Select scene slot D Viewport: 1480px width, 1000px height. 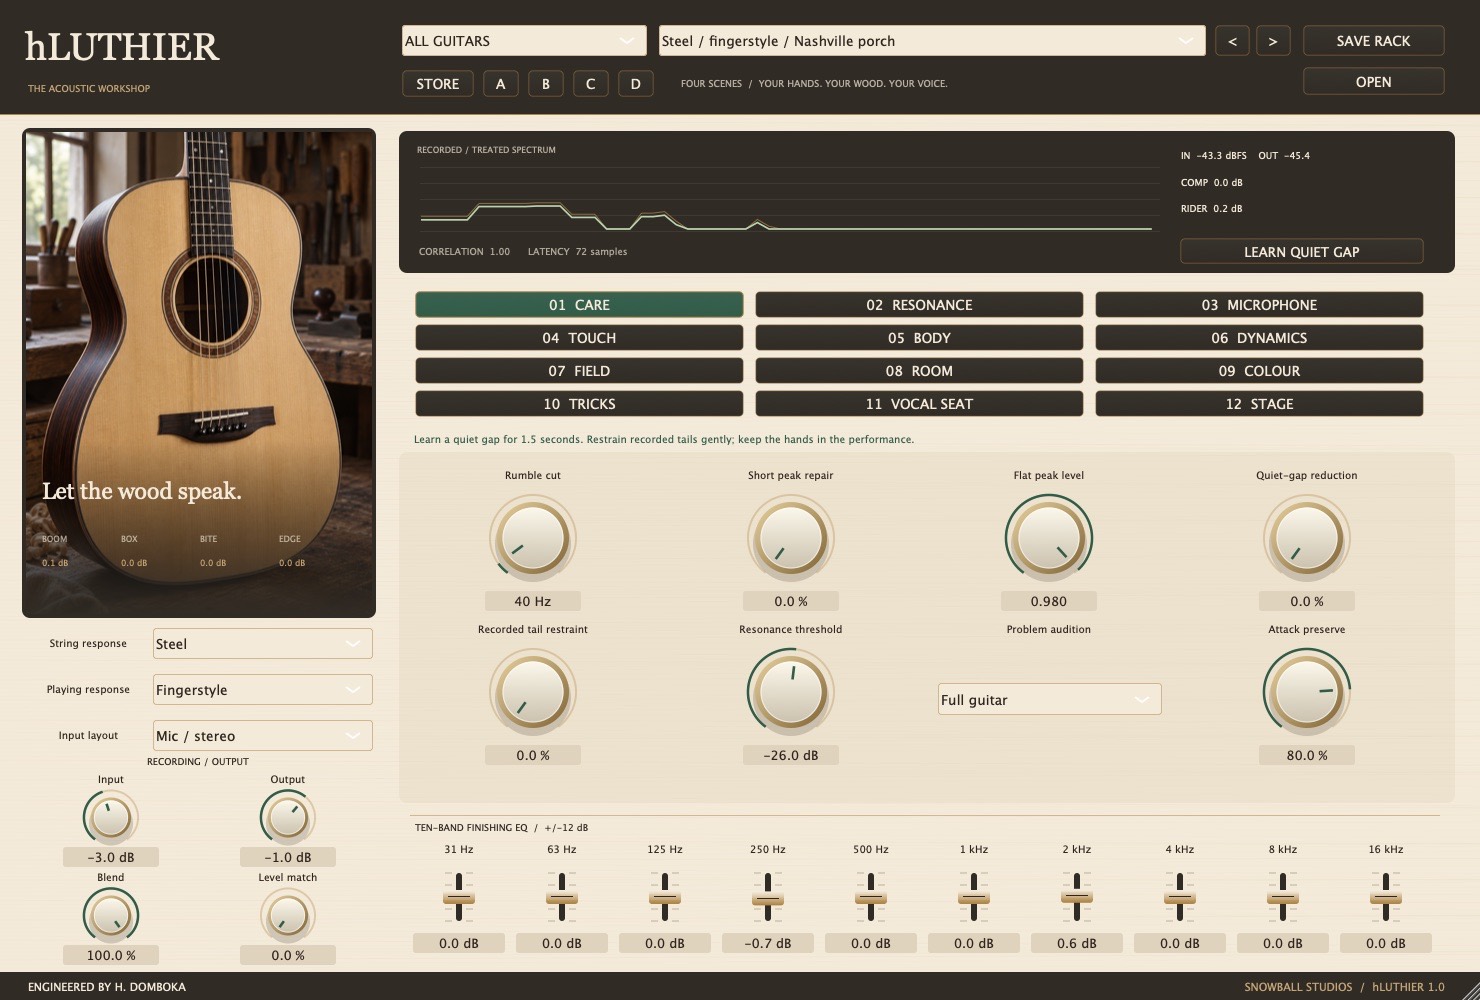click(x=635, y=84)
